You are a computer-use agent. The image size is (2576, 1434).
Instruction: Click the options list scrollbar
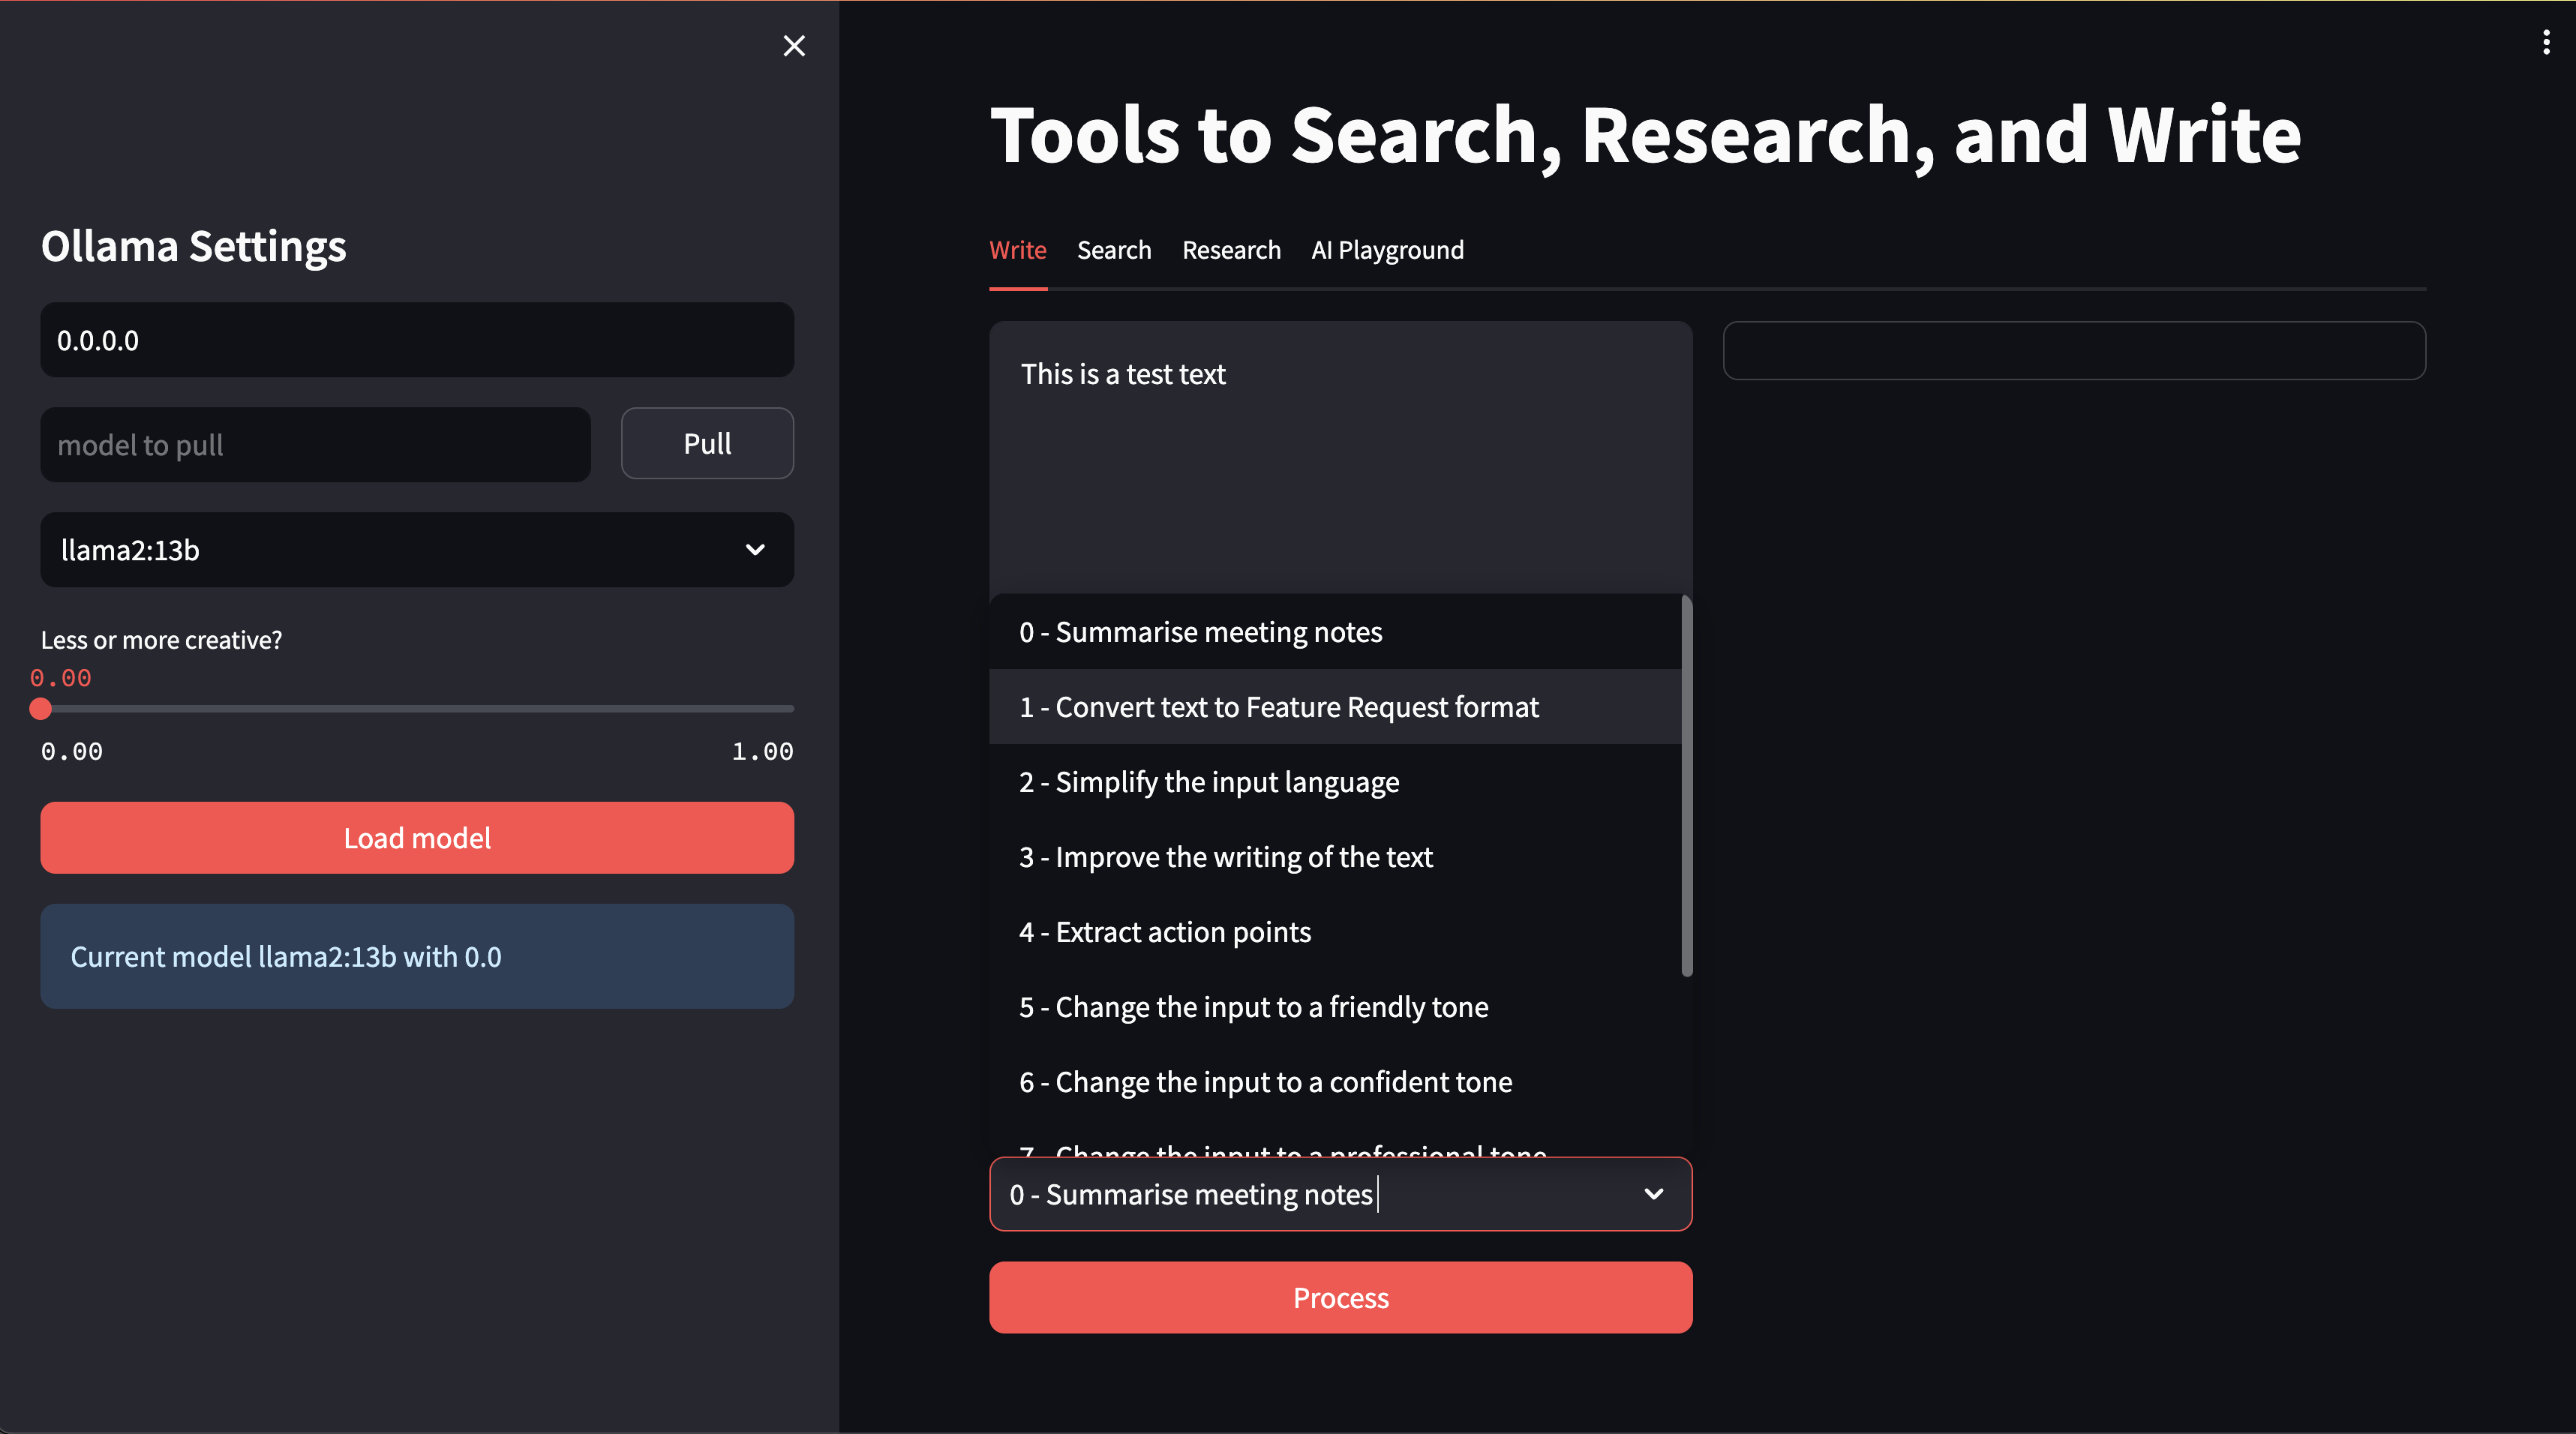[x=1687, y=785]
